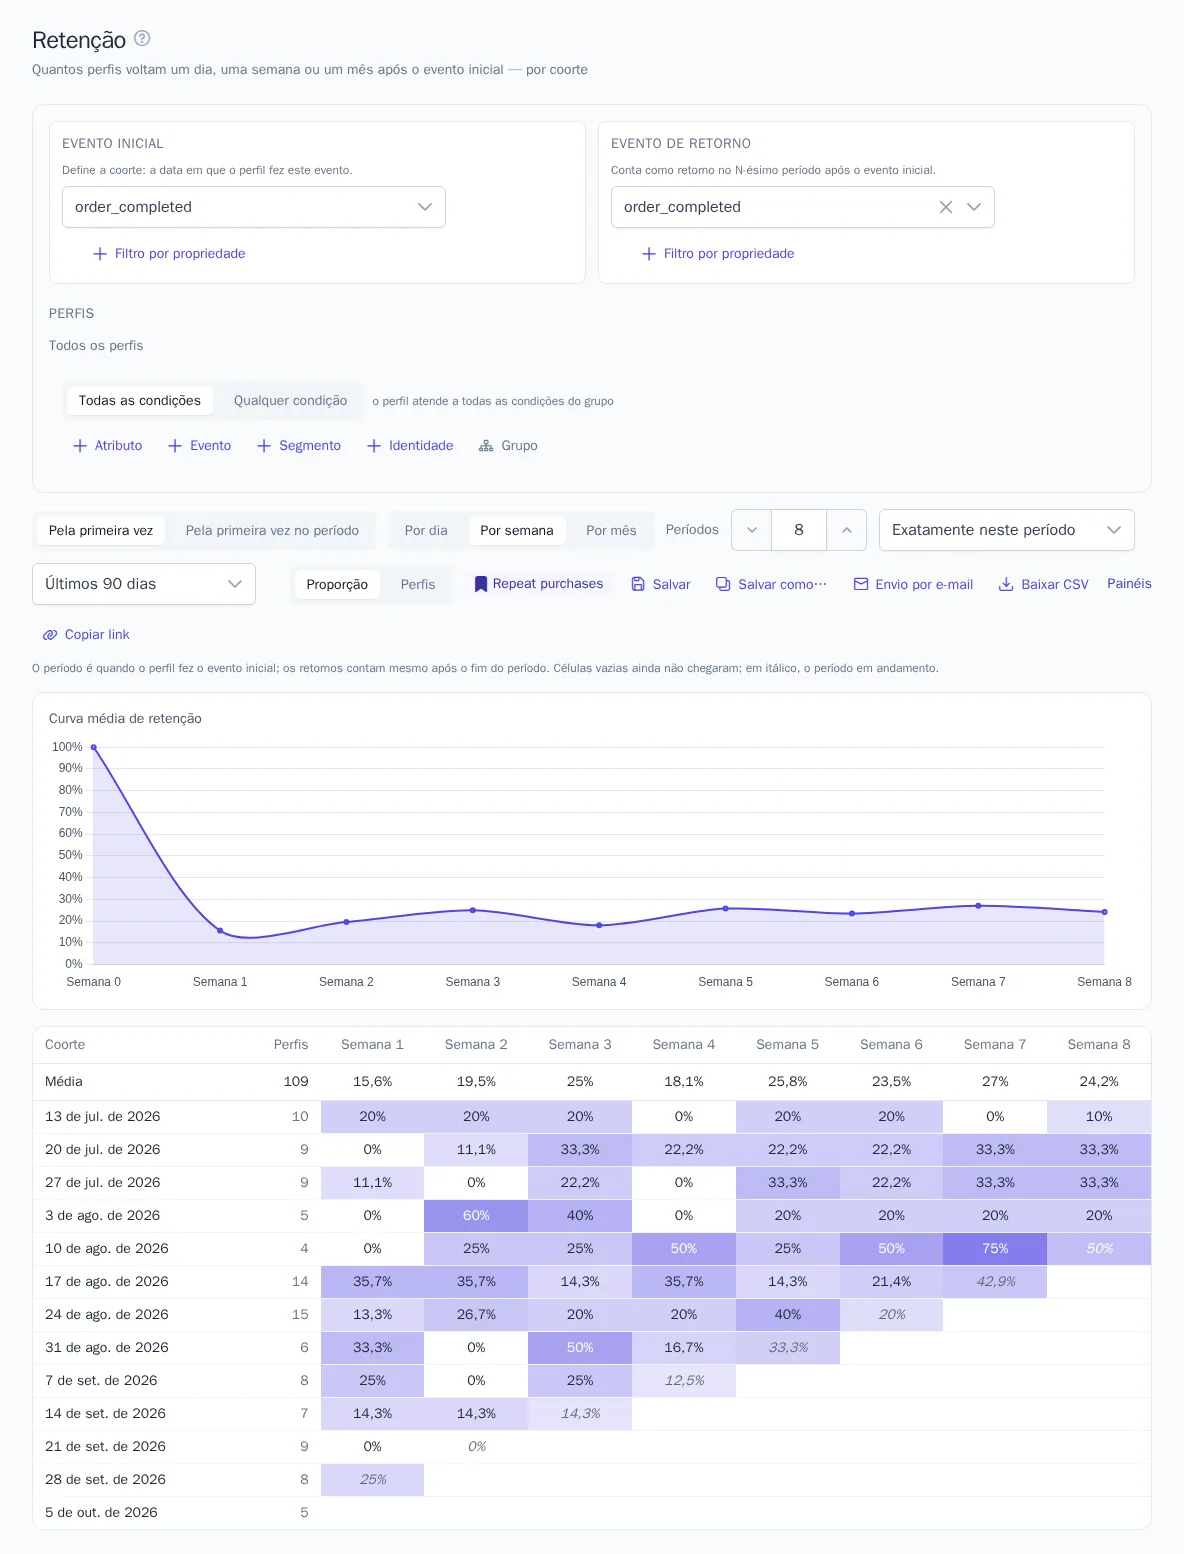Viewport: 1184px width, 1554px height.
Task: Click the plus icon beside Segmento
Action: pos(264,446)
